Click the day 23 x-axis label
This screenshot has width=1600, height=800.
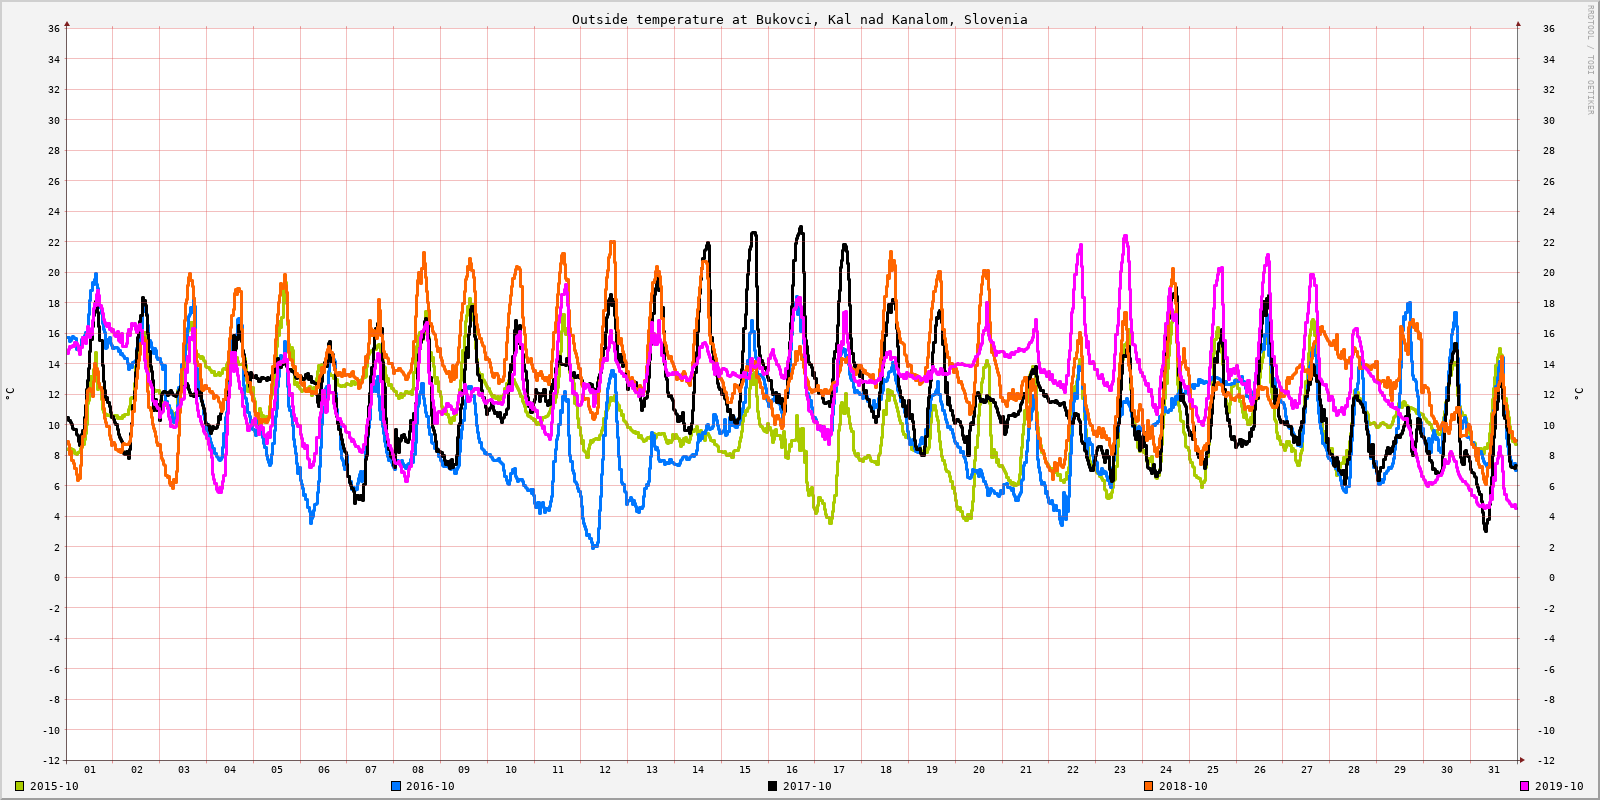click(1120, 770)
